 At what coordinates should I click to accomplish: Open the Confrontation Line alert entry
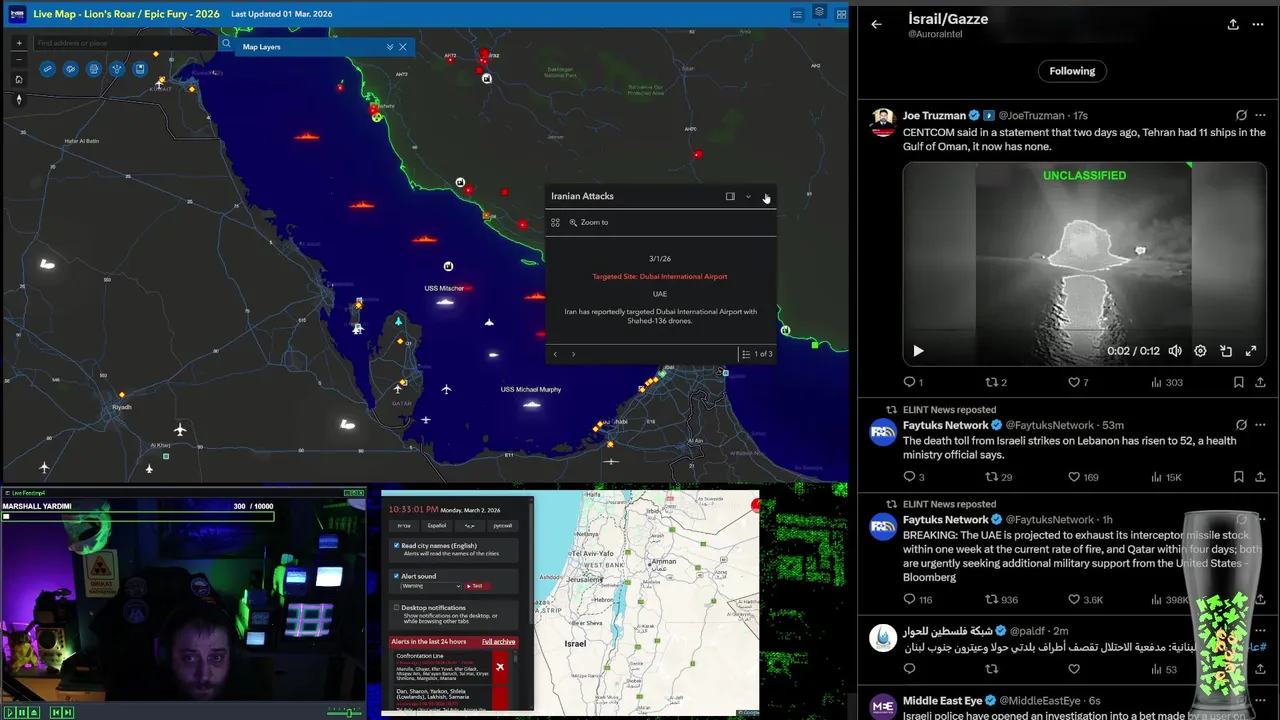tap(453, 667)
